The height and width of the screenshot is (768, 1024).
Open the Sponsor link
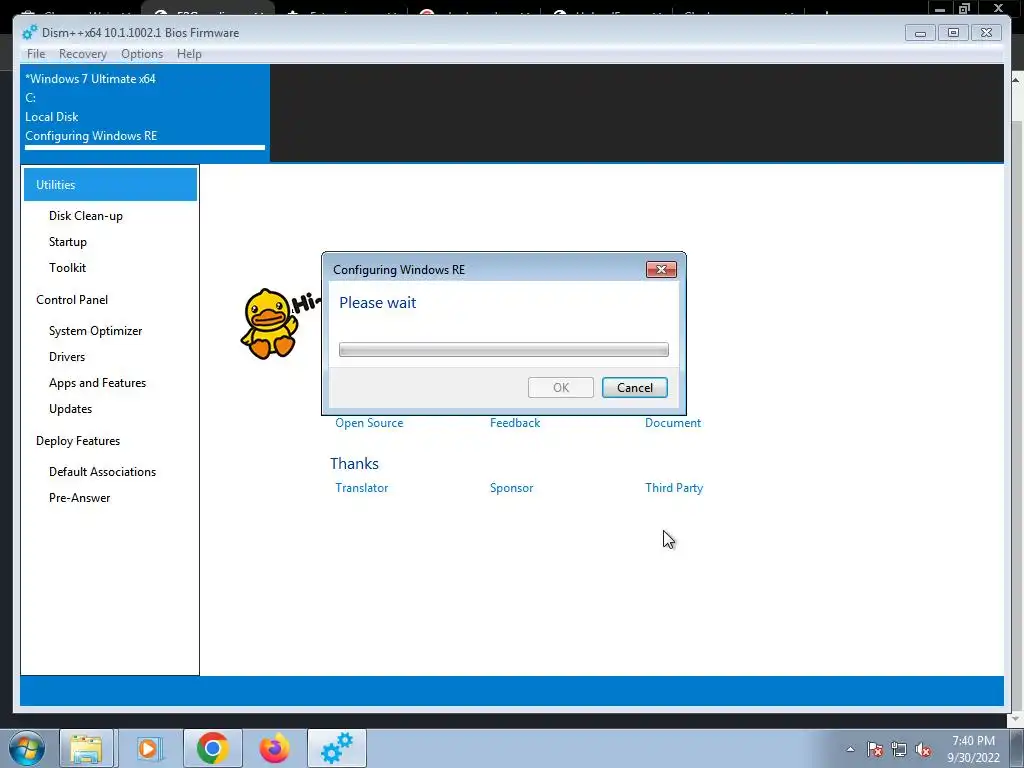click(x=511, y=488)
